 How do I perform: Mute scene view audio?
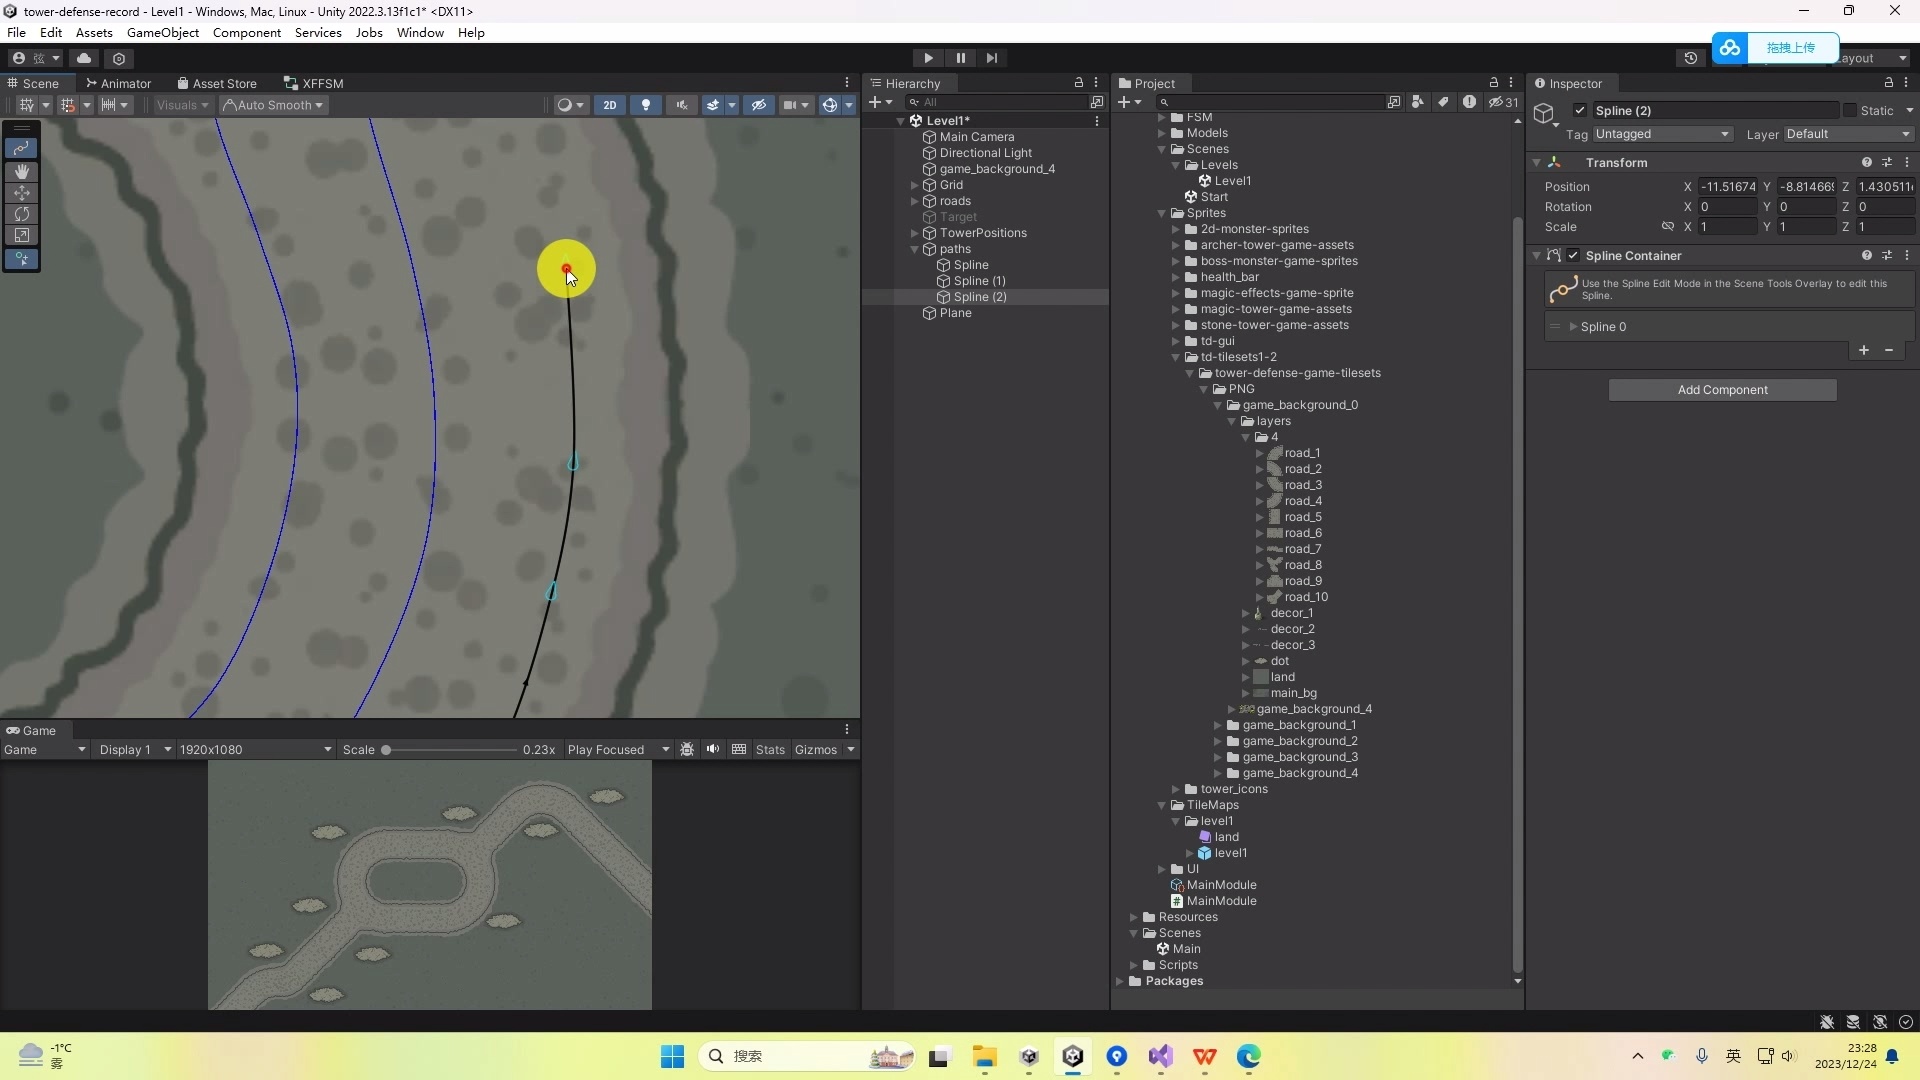tap(683, 105)
